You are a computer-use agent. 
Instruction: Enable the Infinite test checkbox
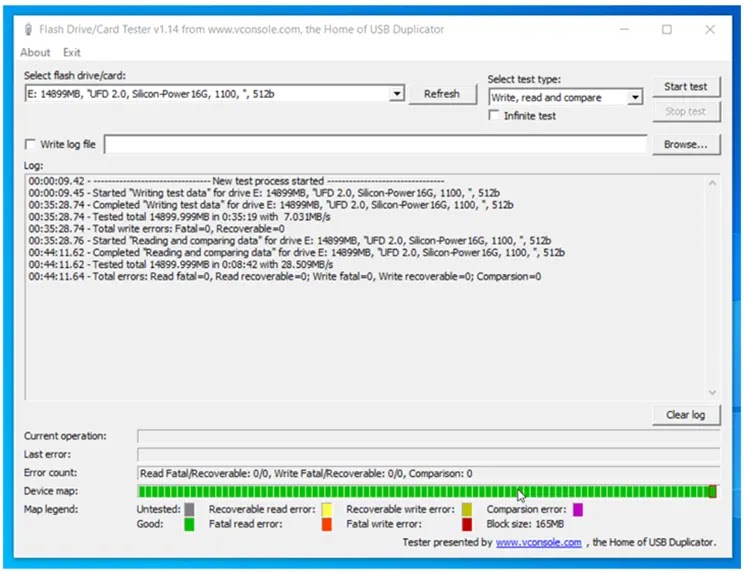494,115
